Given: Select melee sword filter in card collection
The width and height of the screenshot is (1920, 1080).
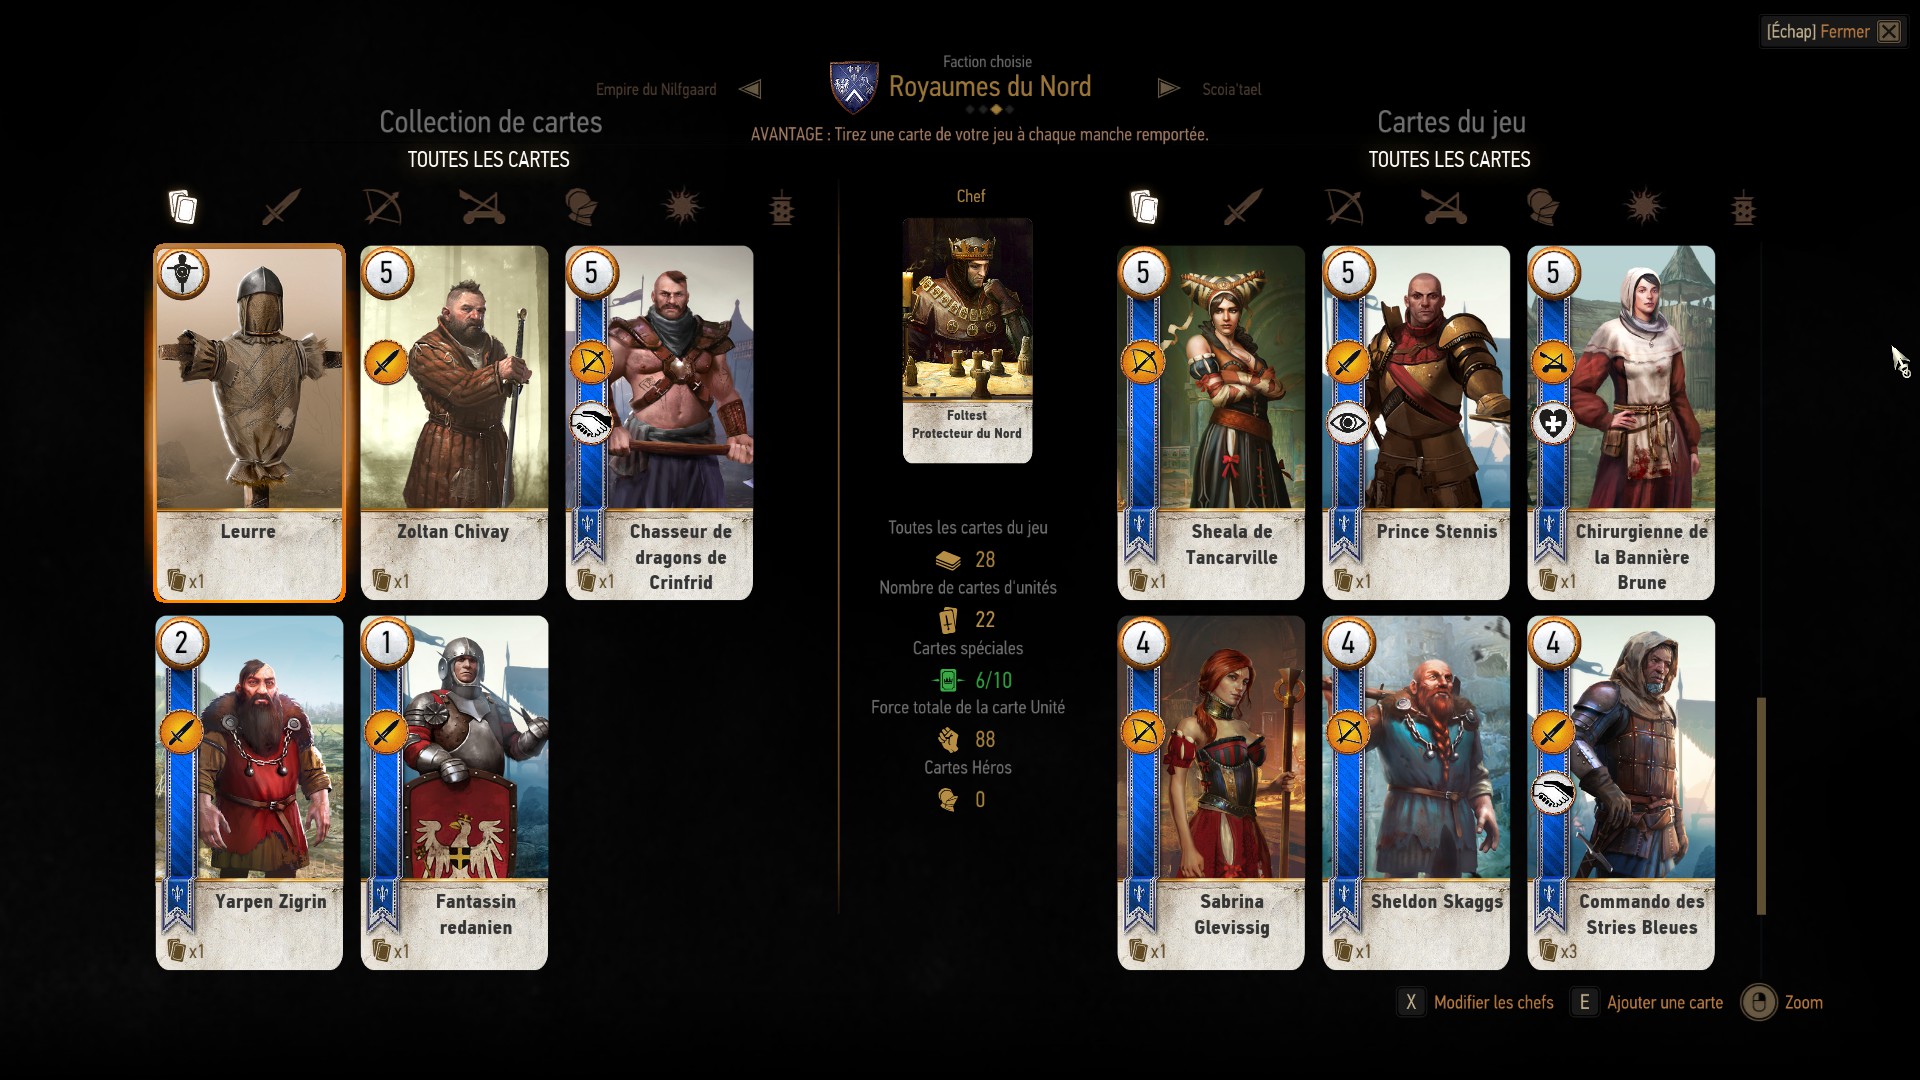Looking at the screenshot, I should [281, 207].
